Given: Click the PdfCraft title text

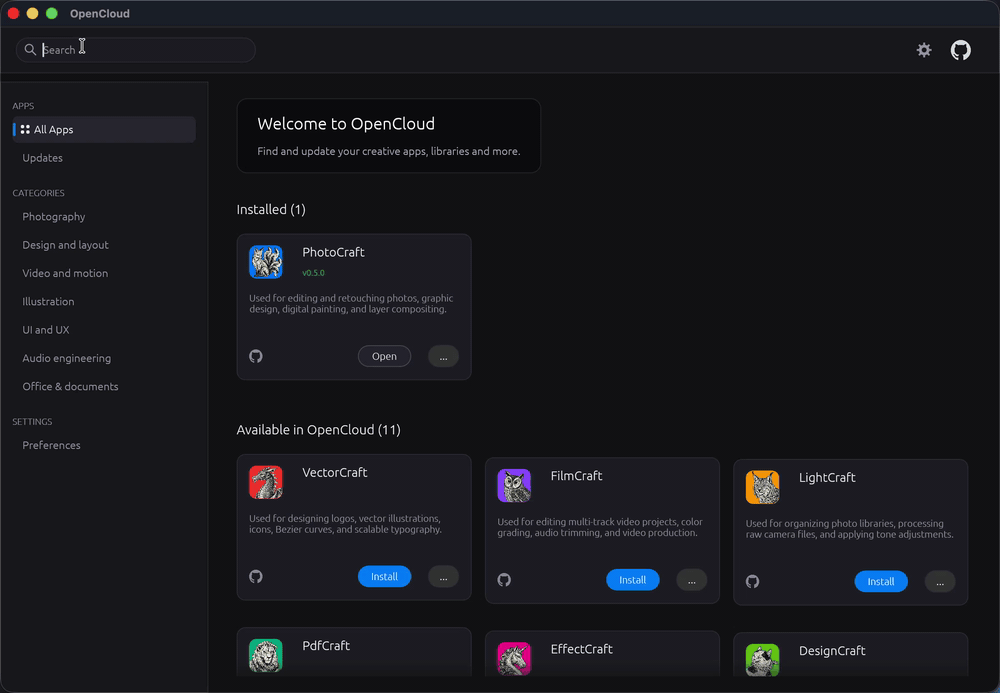Looking at the screenshot, I should (326, 646).
